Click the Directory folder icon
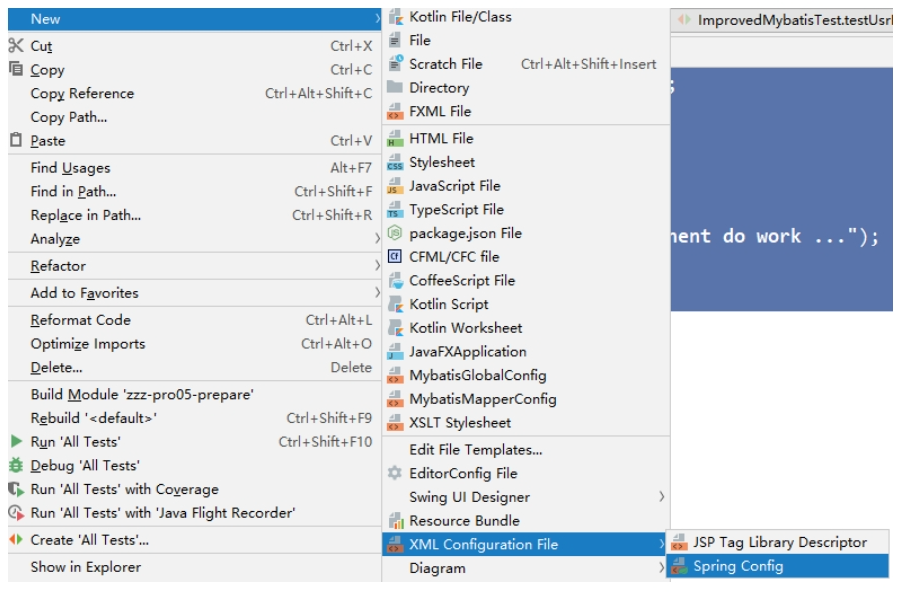This screenshot has width=897, height=595. [395, 88]
